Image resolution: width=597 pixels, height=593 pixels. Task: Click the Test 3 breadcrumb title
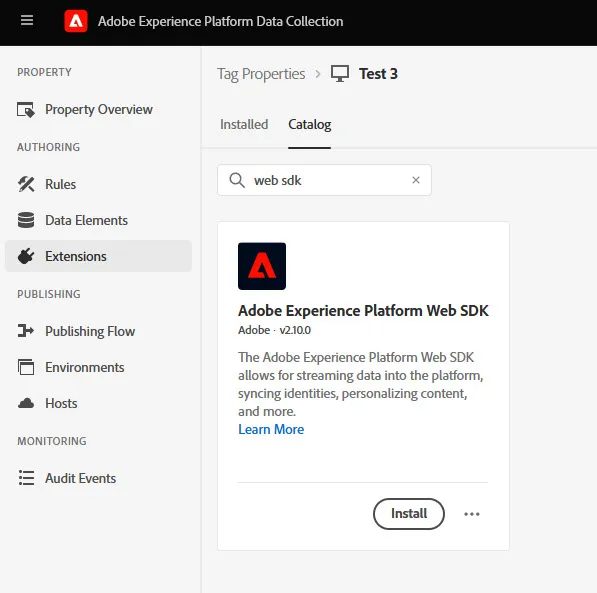(378, 74)
